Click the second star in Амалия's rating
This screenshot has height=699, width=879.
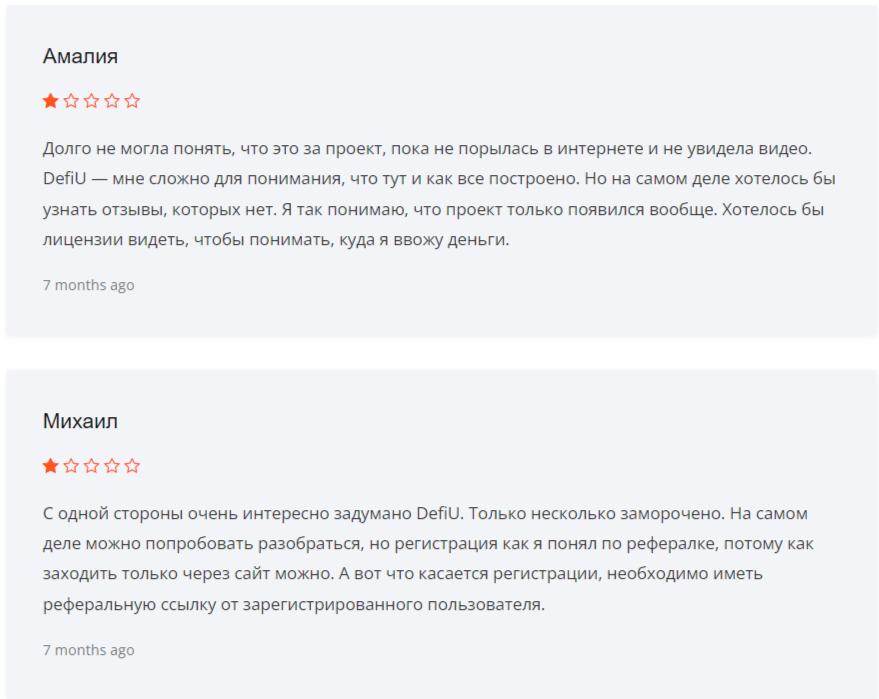tap(71, 101)
